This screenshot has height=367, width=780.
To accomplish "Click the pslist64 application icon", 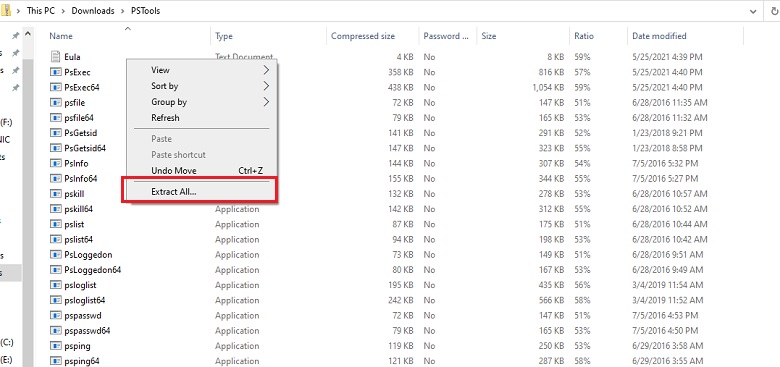I will [56, 239].
